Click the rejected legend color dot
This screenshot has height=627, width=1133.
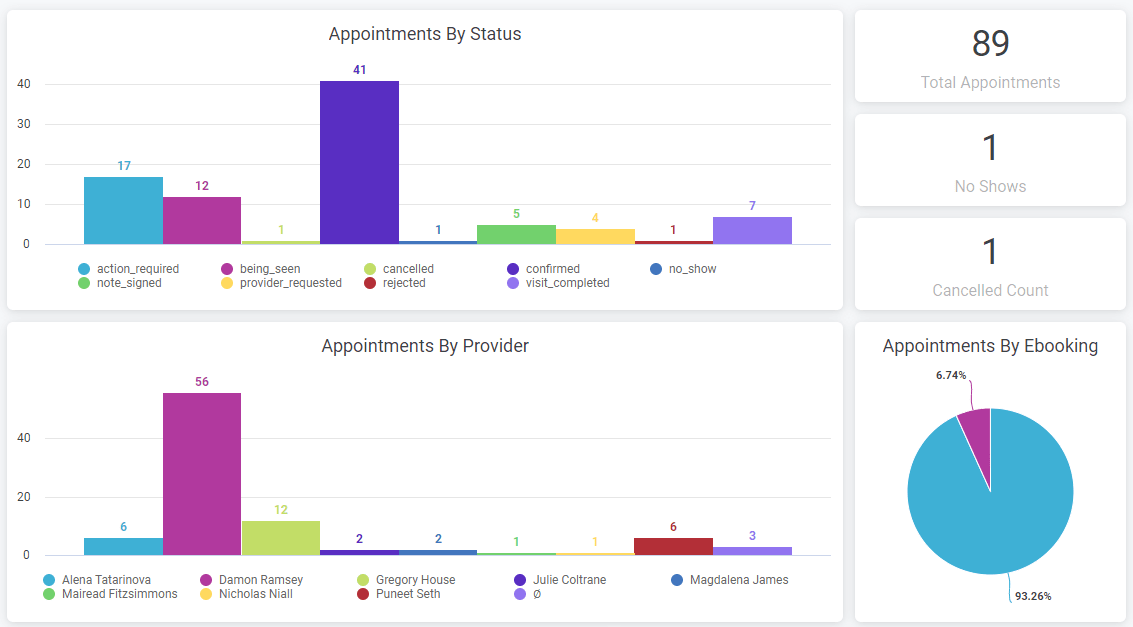370,283
